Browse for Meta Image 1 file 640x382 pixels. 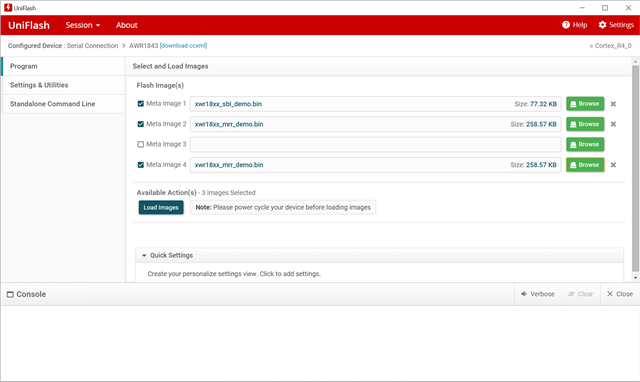(585, 104)
